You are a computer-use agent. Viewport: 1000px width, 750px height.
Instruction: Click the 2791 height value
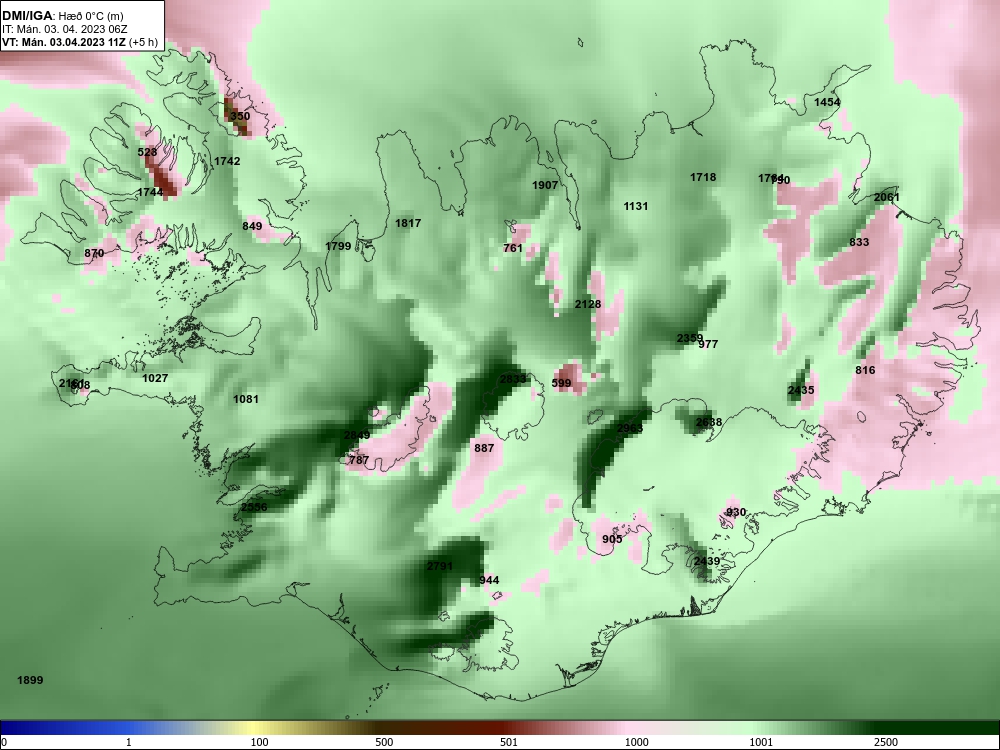pos(439,566)
